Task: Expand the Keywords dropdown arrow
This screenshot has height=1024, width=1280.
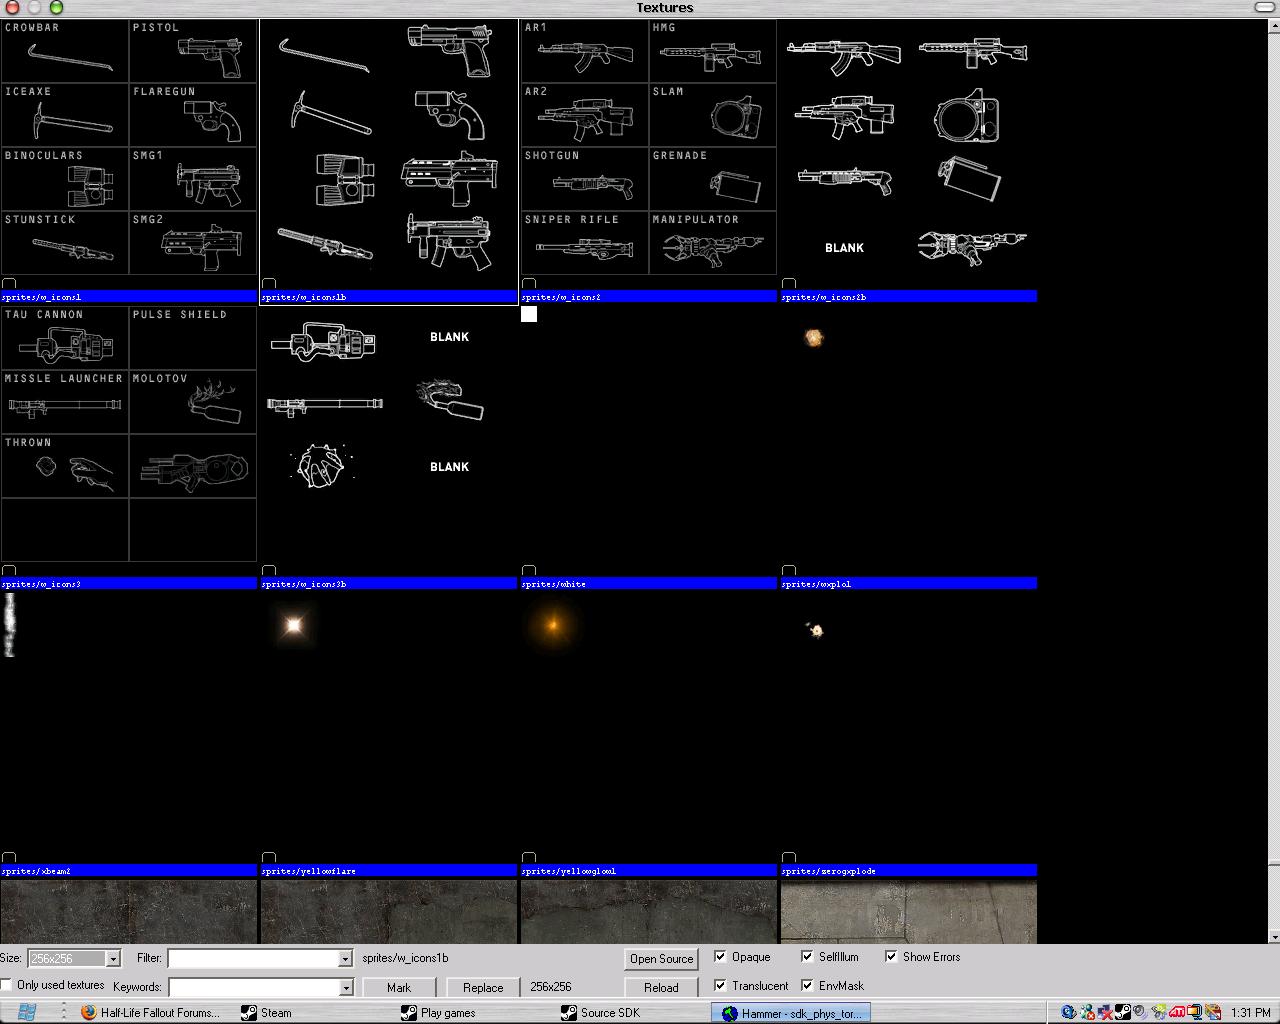Action: tap(345, 988)
